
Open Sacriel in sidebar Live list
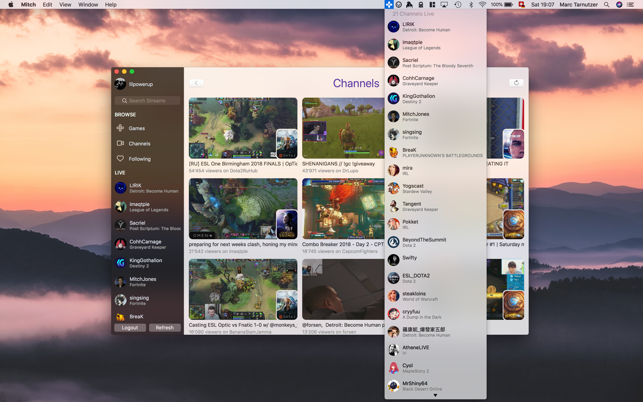(148, 225)
